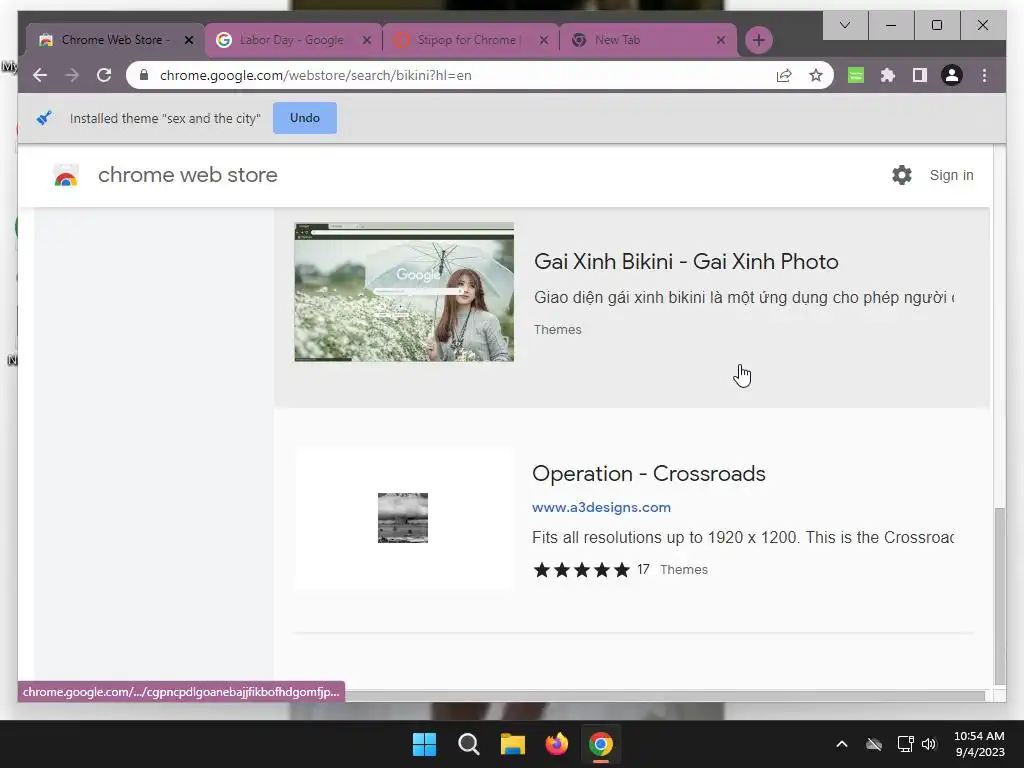Open Windows taskbar Search

[x=468, y=744]
